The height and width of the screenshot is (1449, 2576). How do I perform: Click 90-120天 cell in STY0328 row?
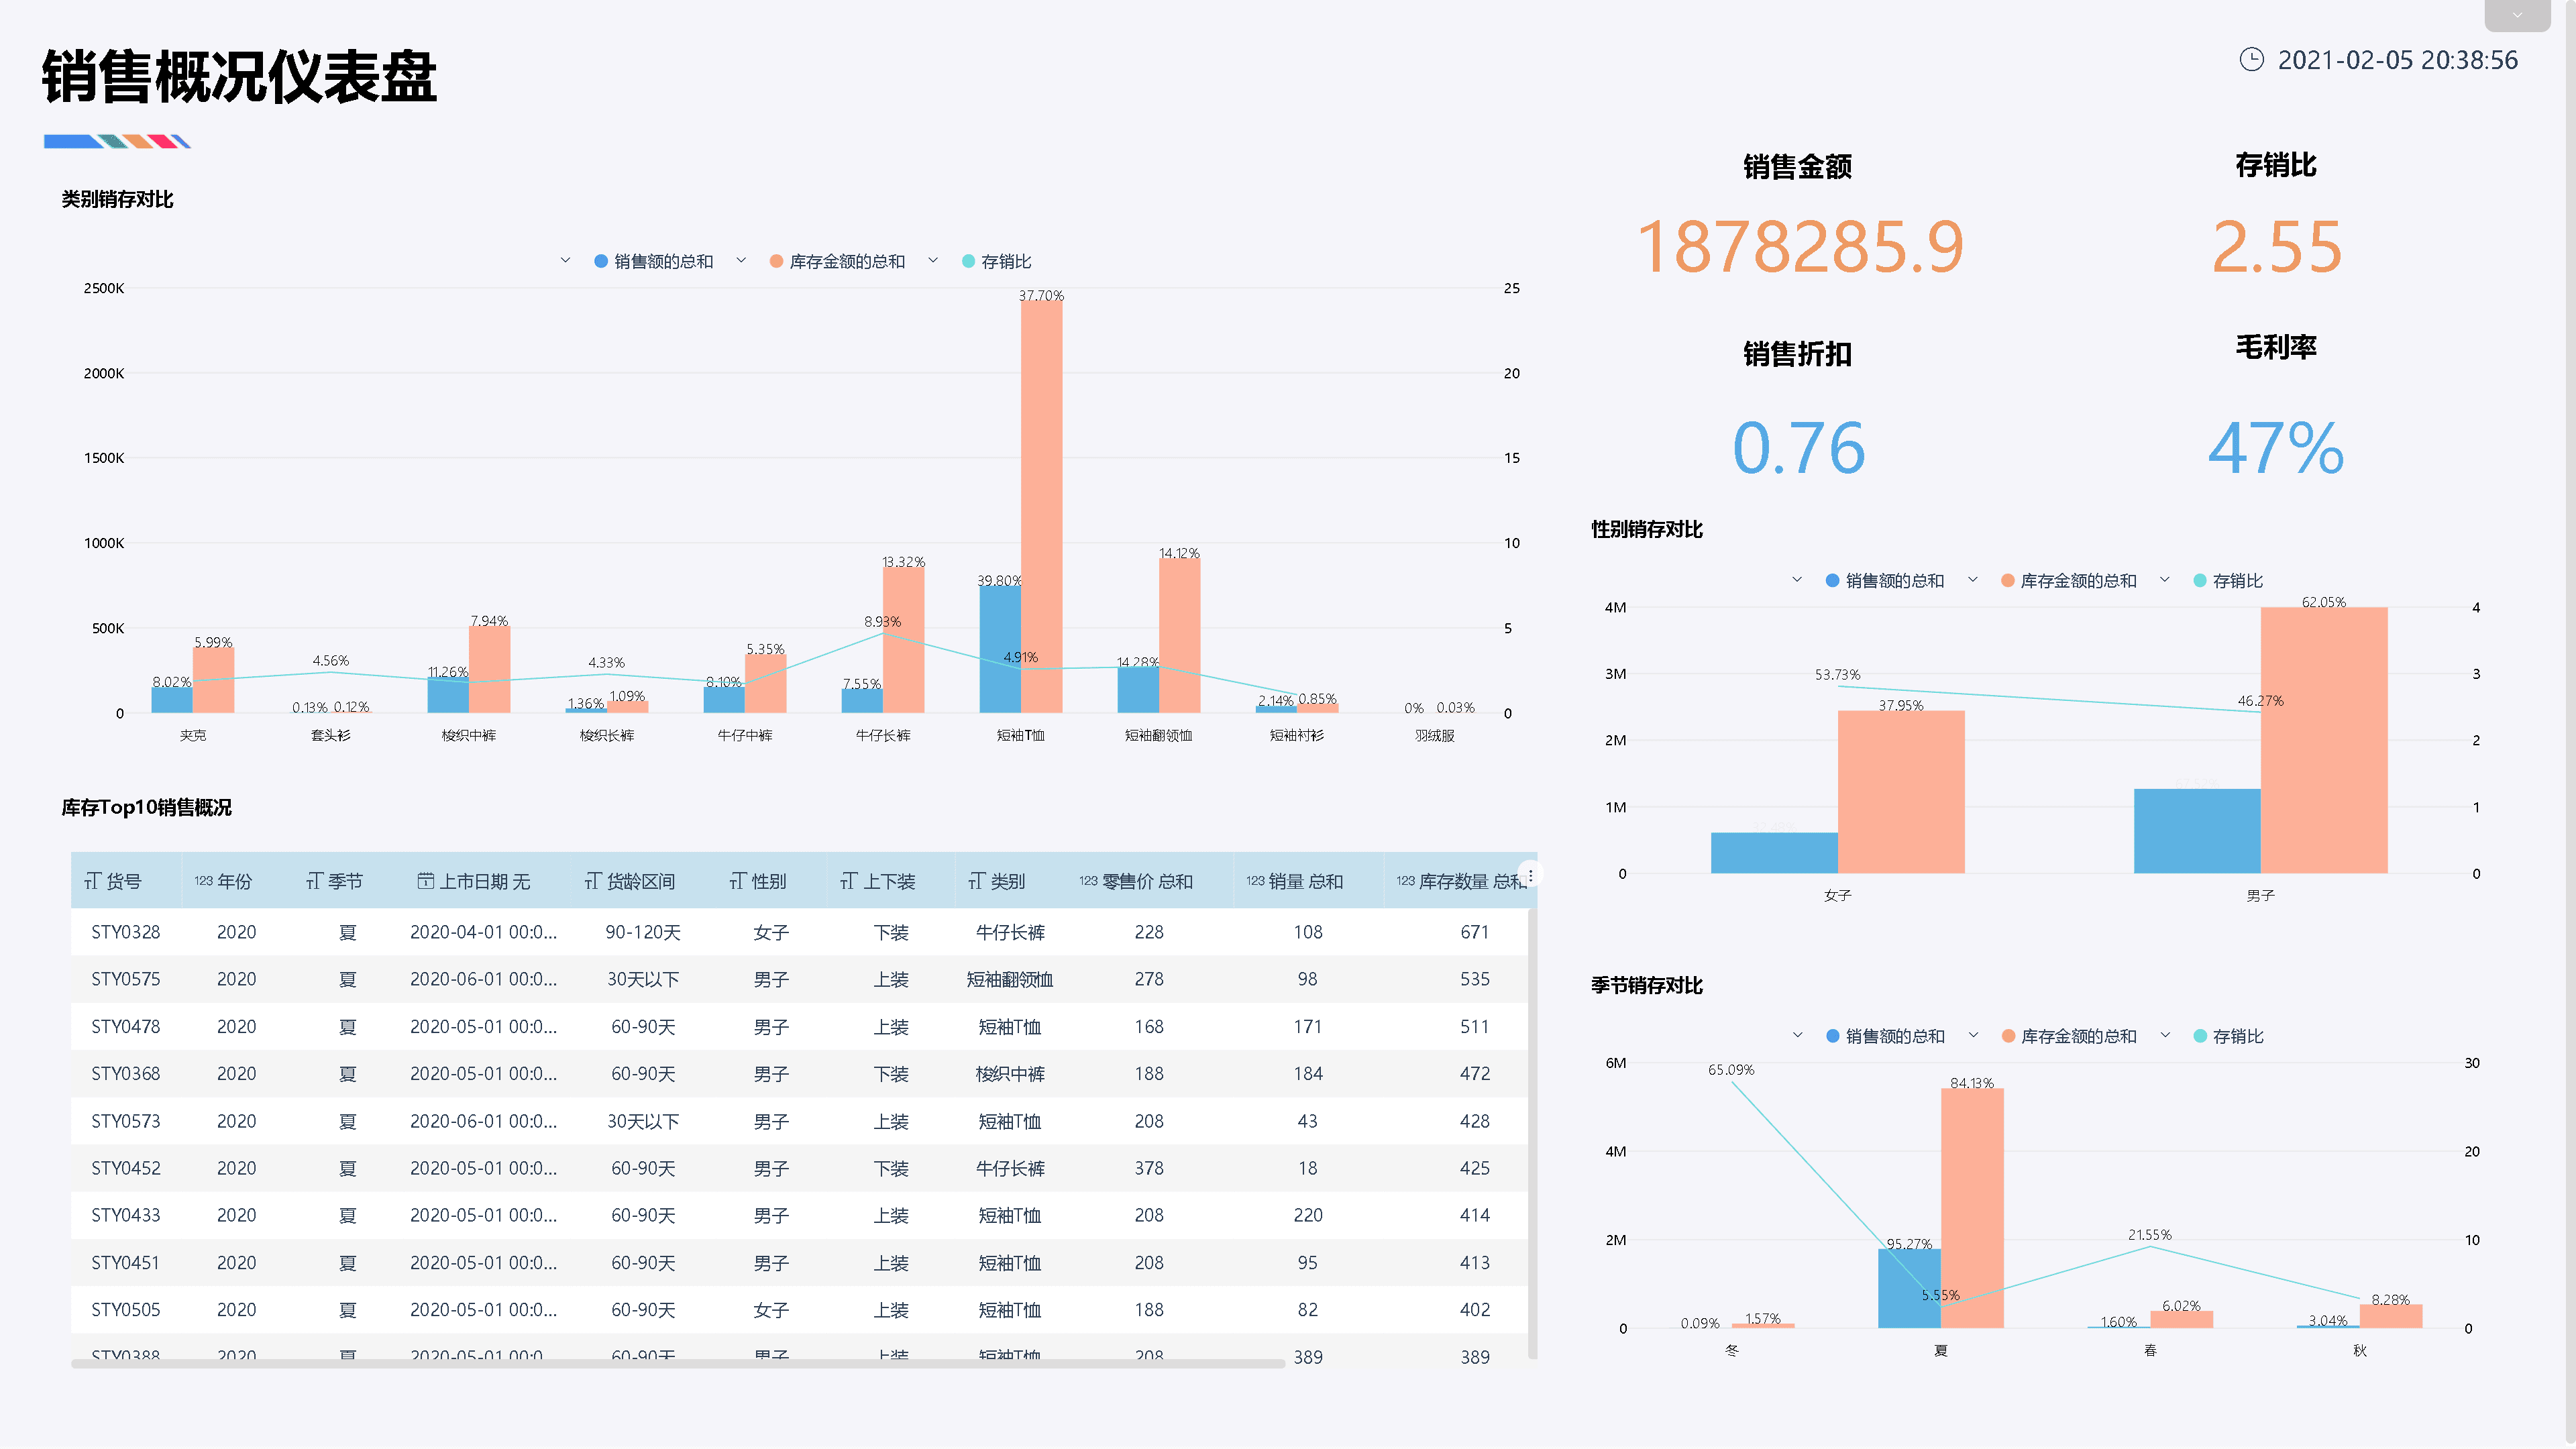tap(643, 932)
